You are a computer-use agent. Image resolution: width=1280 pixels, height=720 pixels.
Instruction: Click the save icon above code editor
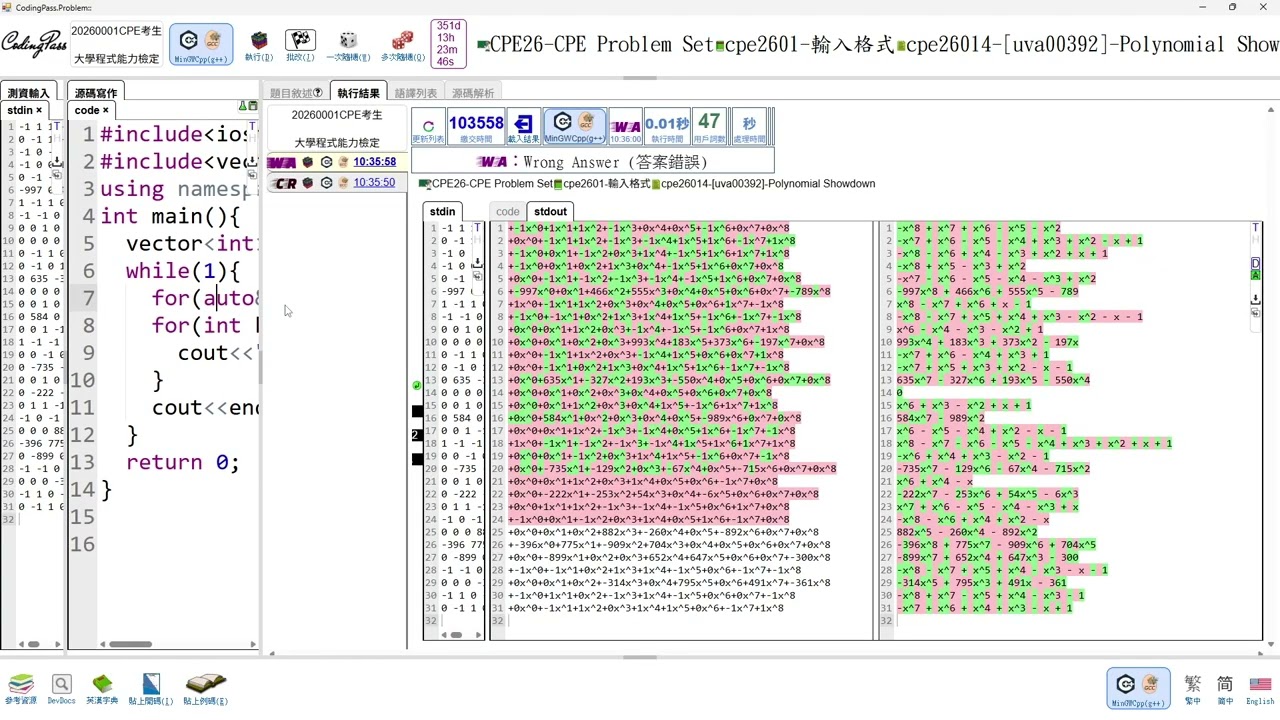pos(253,106)
